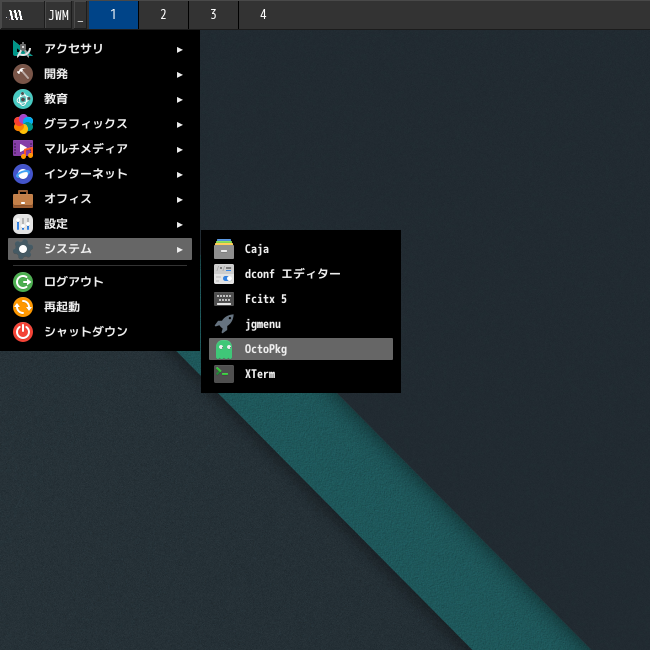Click the dconf エディター icon
This screenshot has height=650, width=650.
[x=224, y=274]
